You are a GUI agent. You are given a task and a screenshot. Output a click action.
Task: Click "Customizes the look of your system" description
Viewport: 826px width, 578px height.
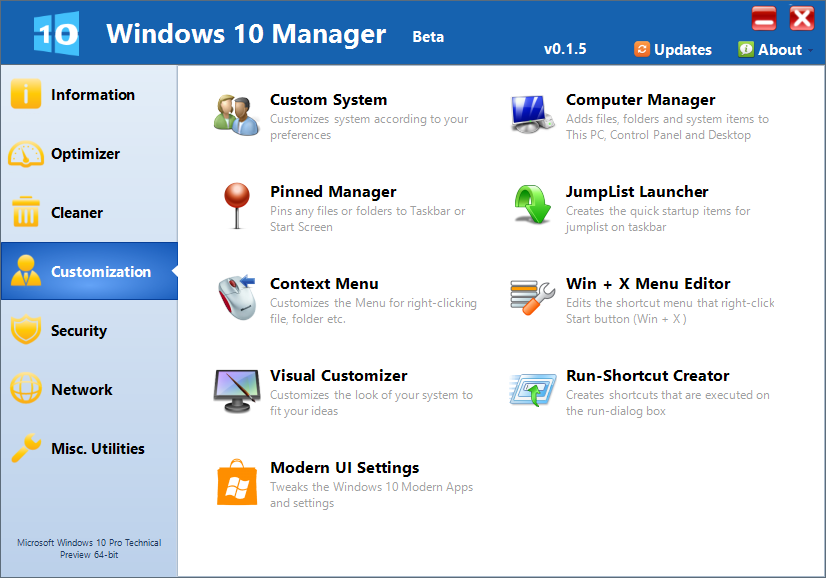pos(371,403)
